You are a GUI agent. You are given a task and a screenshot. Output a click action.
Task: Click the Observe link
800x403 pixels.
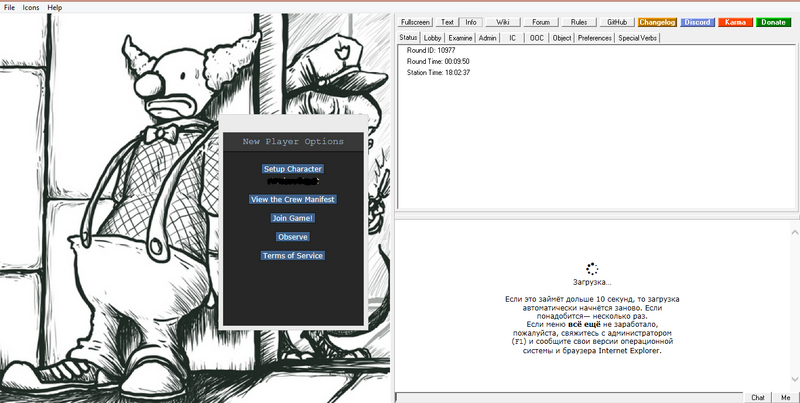(x=293, y=237)
